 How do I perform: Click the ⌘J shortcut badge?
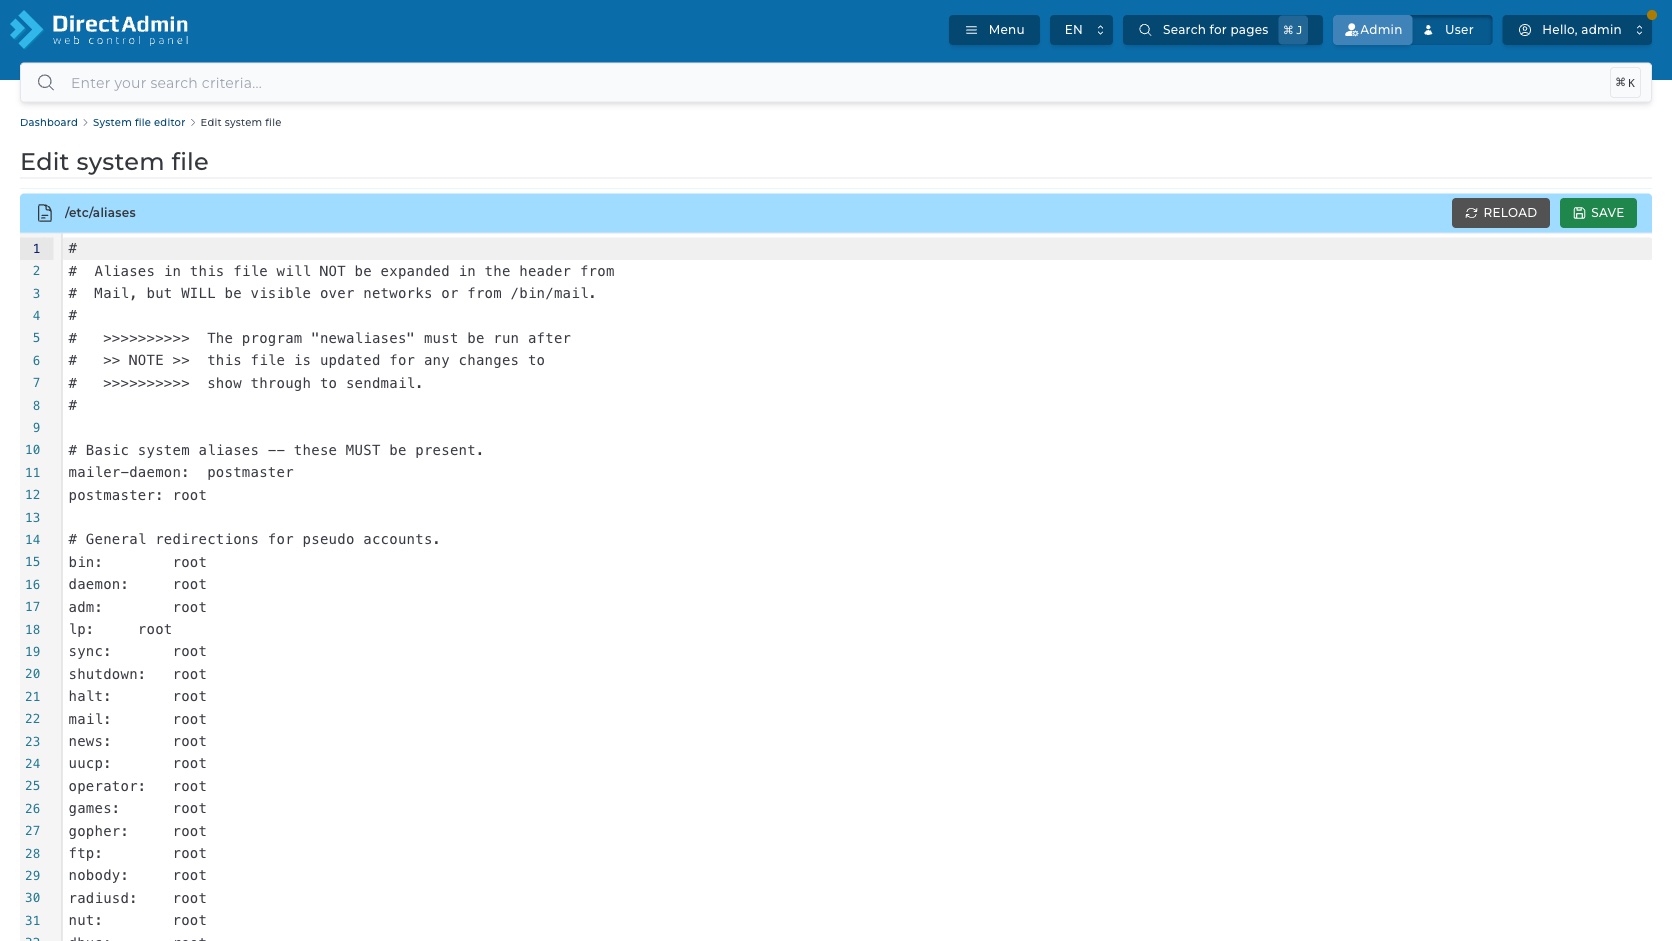point(1292,30)
